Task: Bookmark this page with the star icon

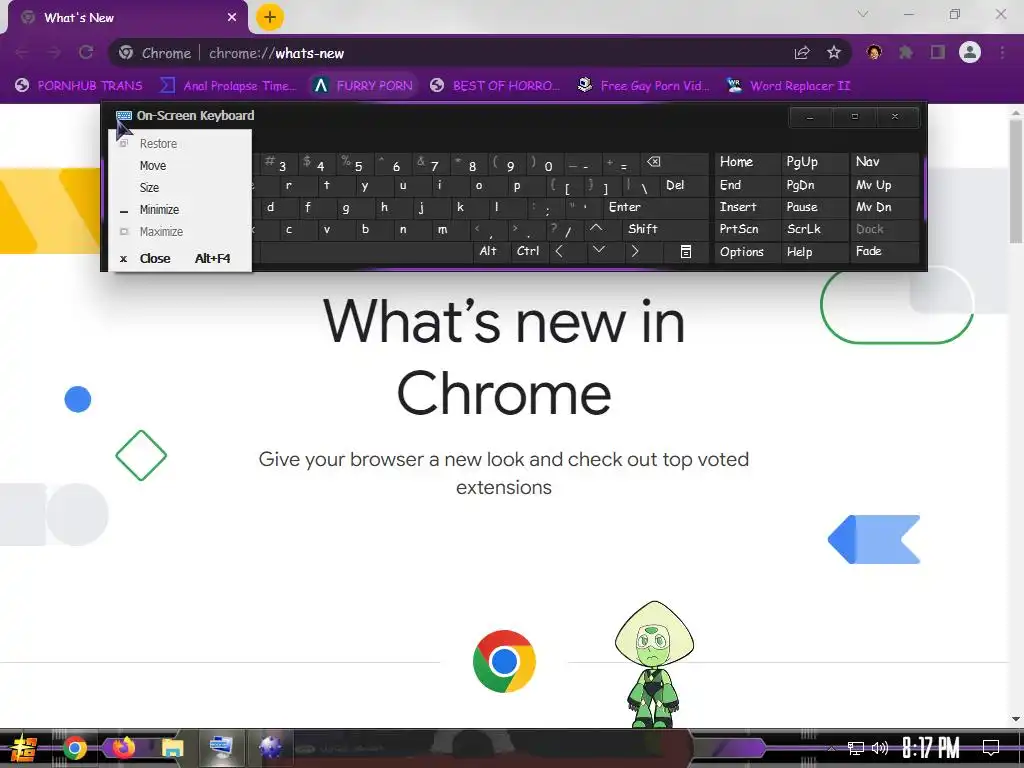Action: point(834,53)
